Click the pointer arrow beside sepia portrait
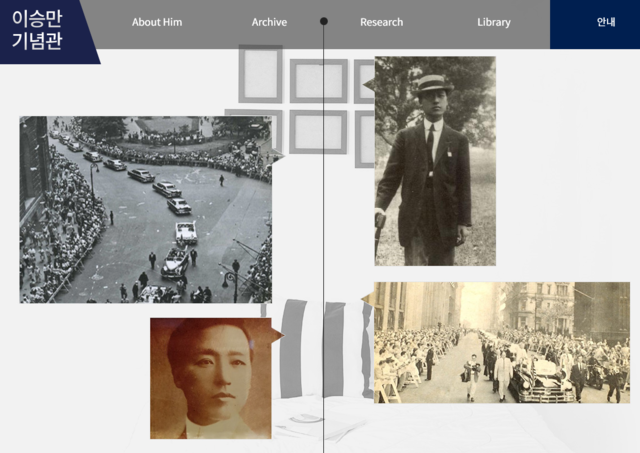This screenshot has width=640, height=453. [x=277, y=335]
